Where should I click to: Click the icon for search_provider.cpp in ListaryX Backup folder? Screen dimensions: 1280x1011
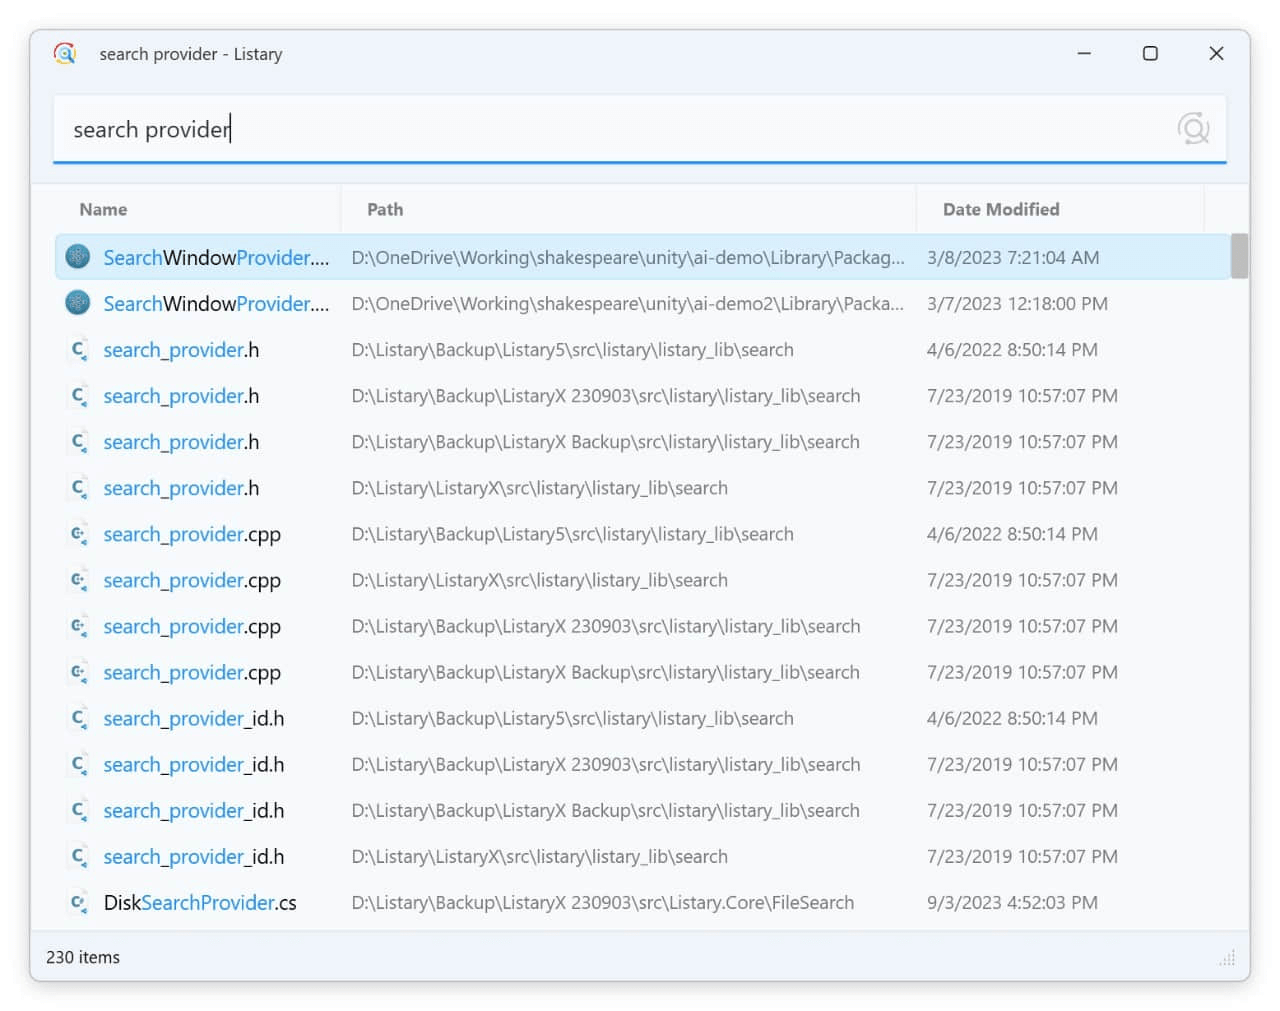pos(78,672)
